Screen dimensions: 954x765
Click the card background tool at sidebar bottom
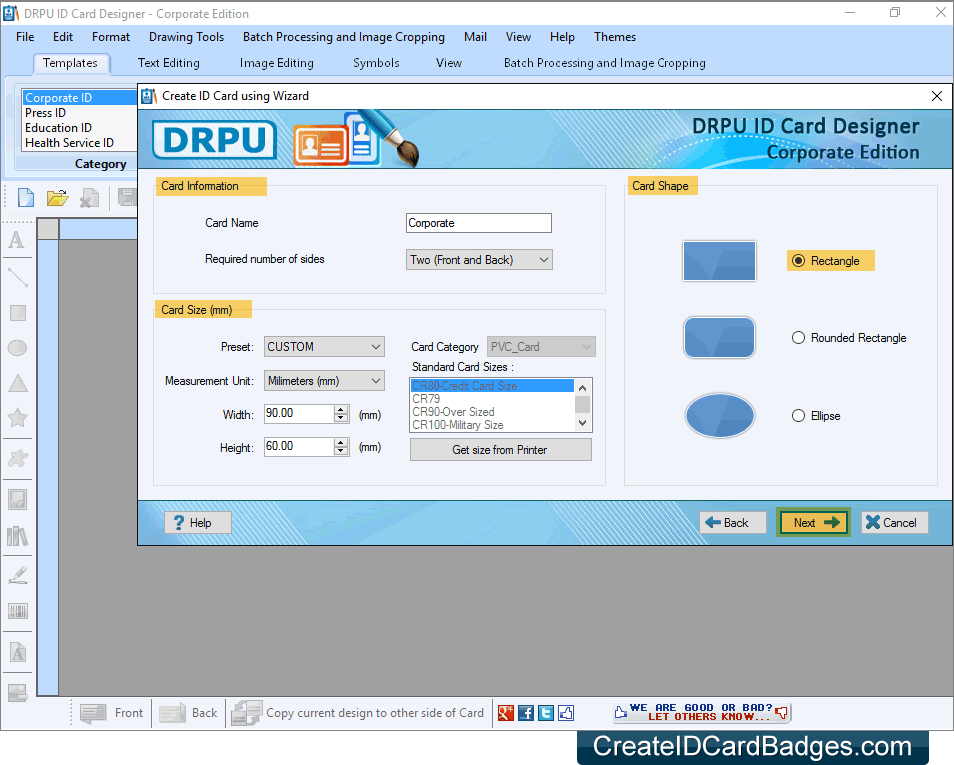(x=18, y=693)
